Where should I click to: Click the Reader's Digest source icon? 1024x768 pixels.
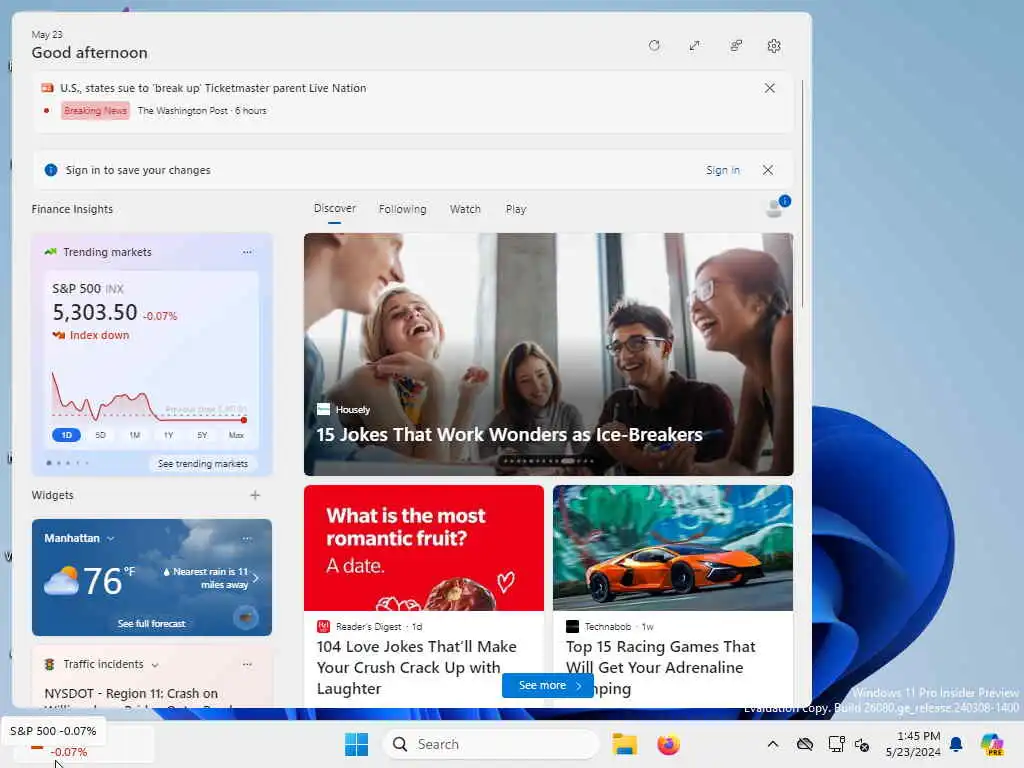pos(323,626)
